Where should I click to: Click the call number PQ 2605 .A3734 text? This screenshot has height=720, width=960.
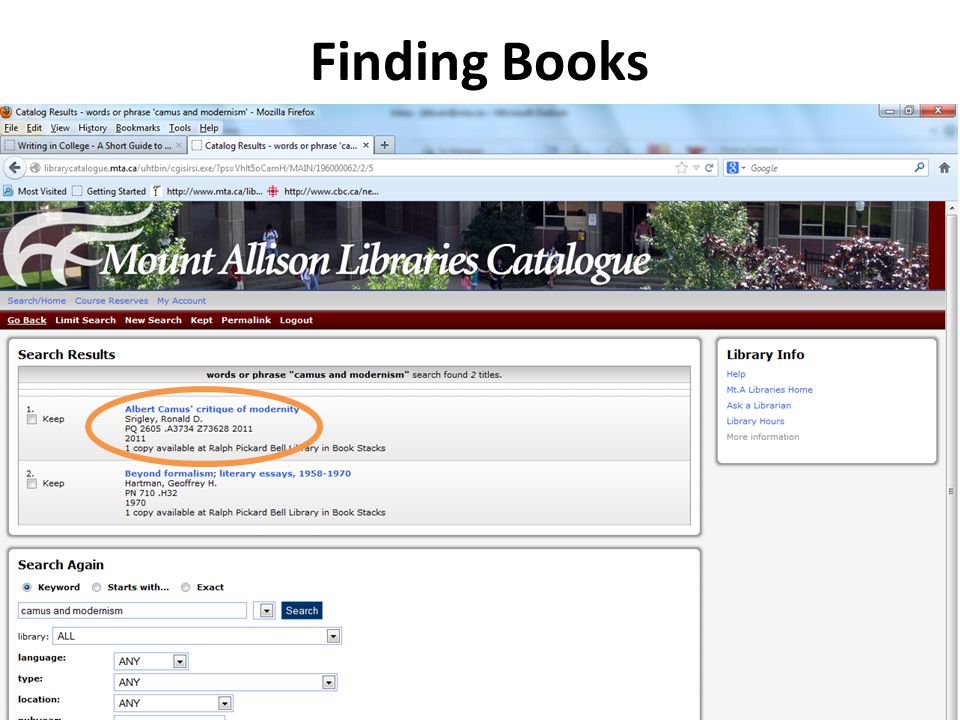[x=189, y=429]
